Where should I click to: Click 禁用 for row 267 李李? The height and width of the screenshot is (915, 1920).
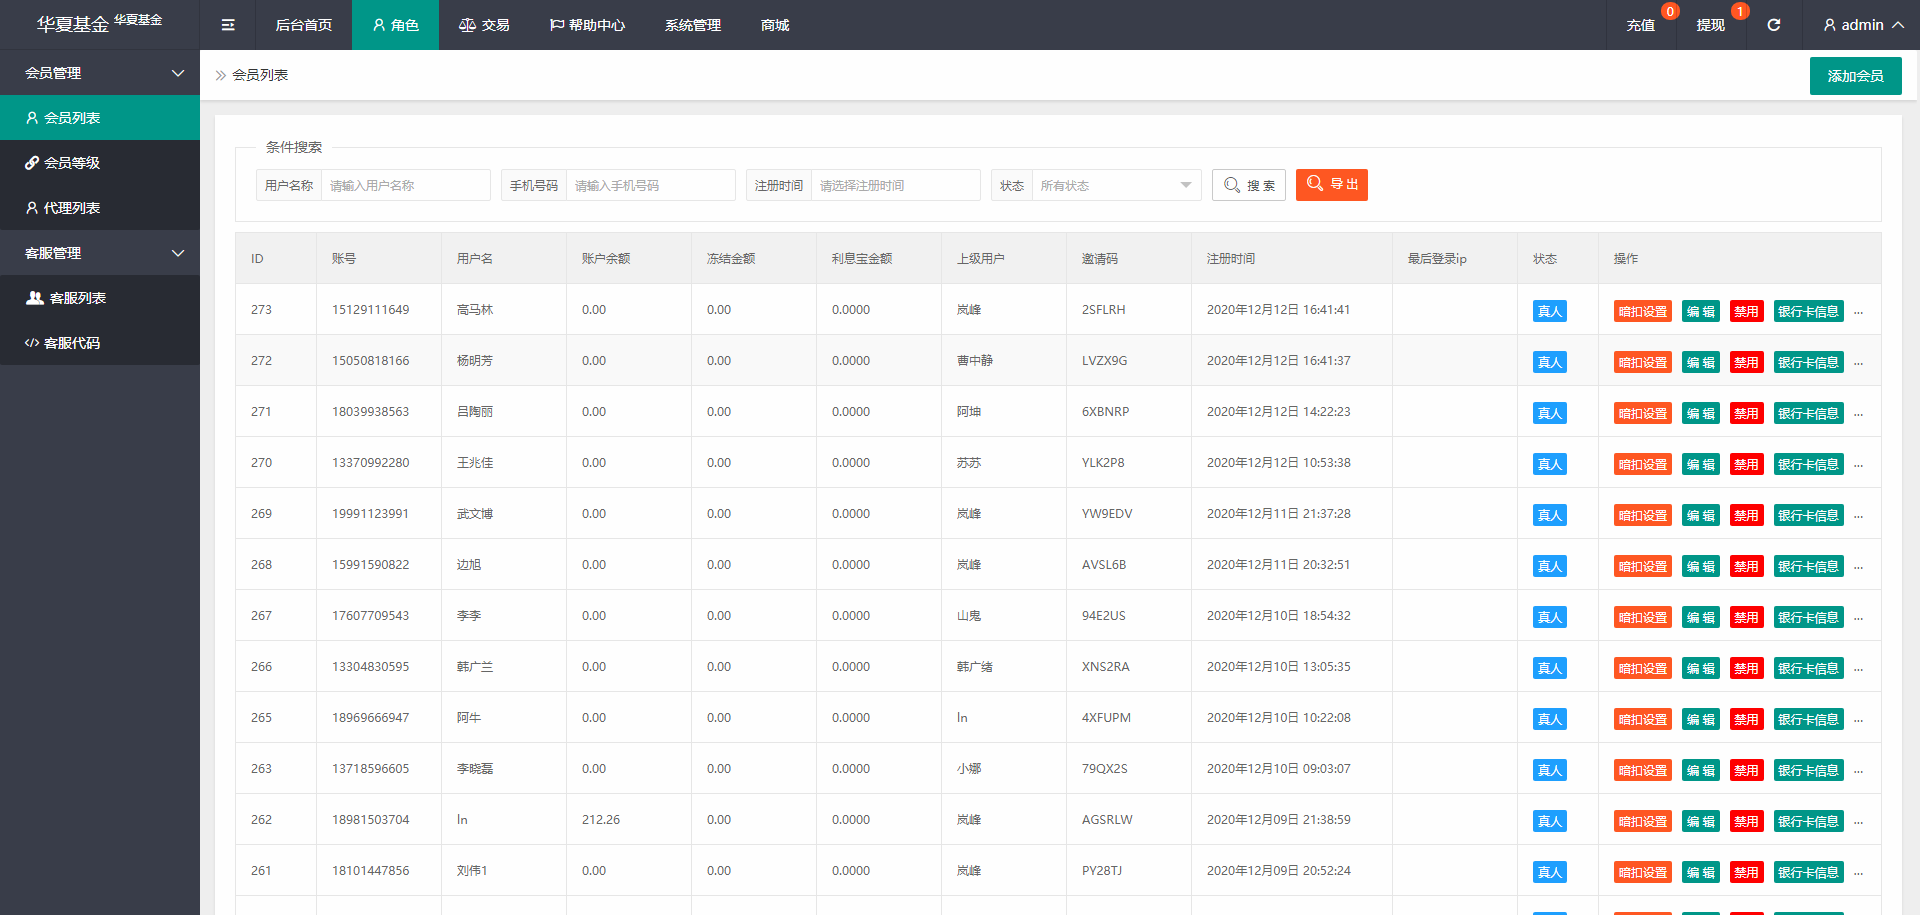(1746, 618)
